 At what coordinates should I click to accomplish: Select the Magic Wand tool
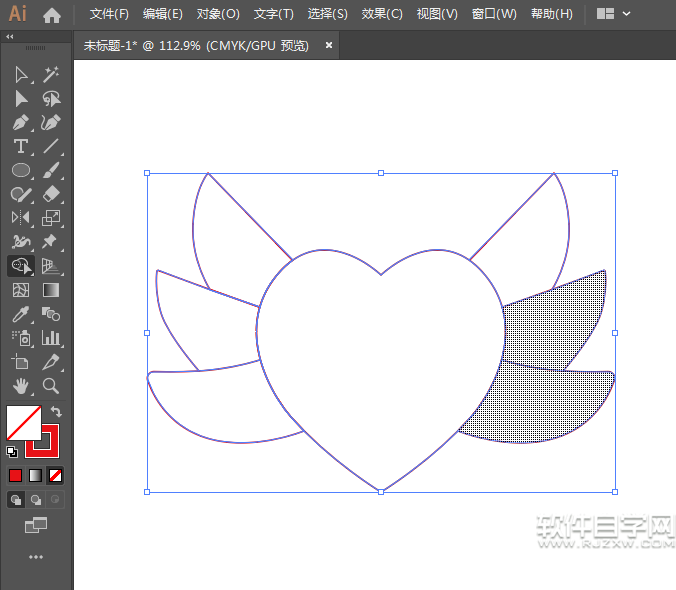(x=51, y=74)
